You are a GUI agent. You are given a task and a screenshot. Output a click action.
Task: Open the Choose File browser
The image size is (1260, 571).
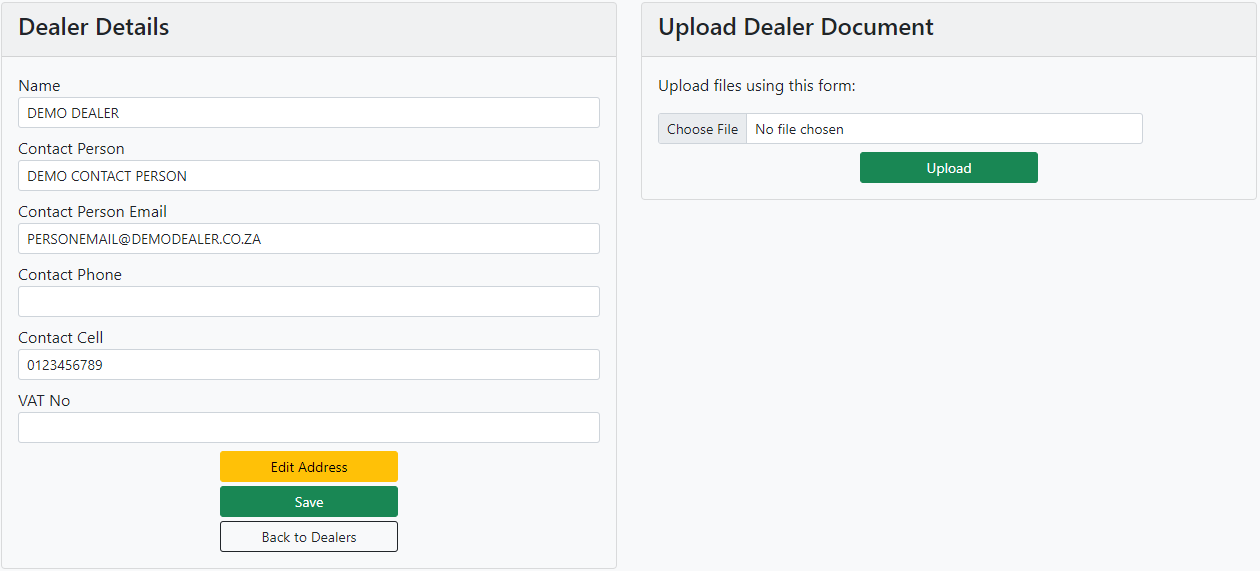point(702,129)
